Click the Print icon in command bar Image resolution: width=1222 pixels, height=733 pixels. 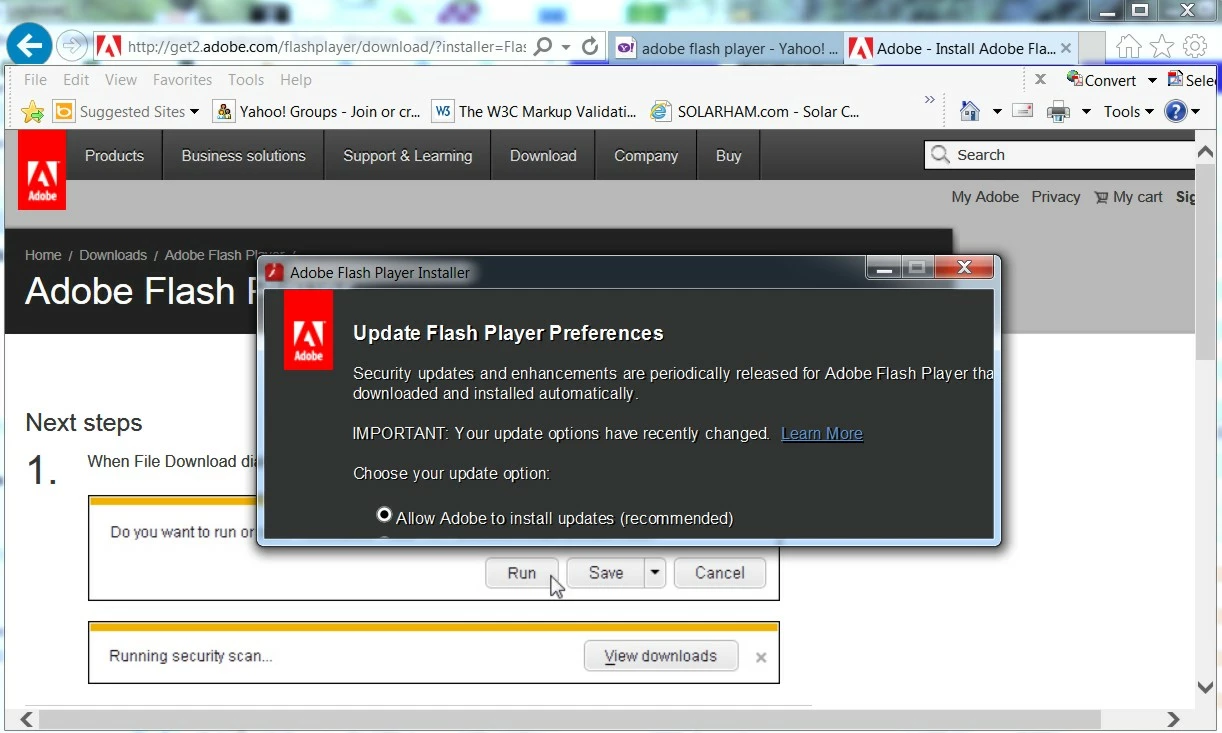1058,112
